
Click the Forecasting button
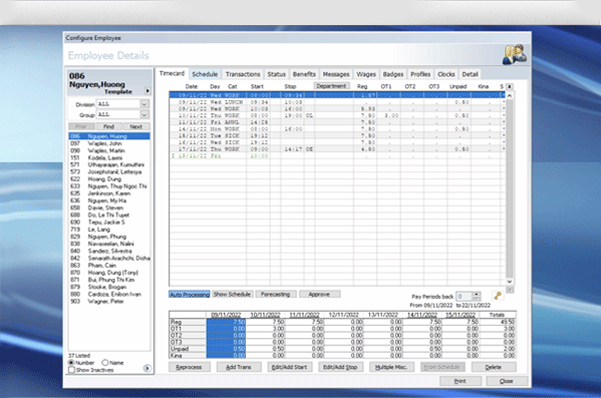[x=275, y=294]
